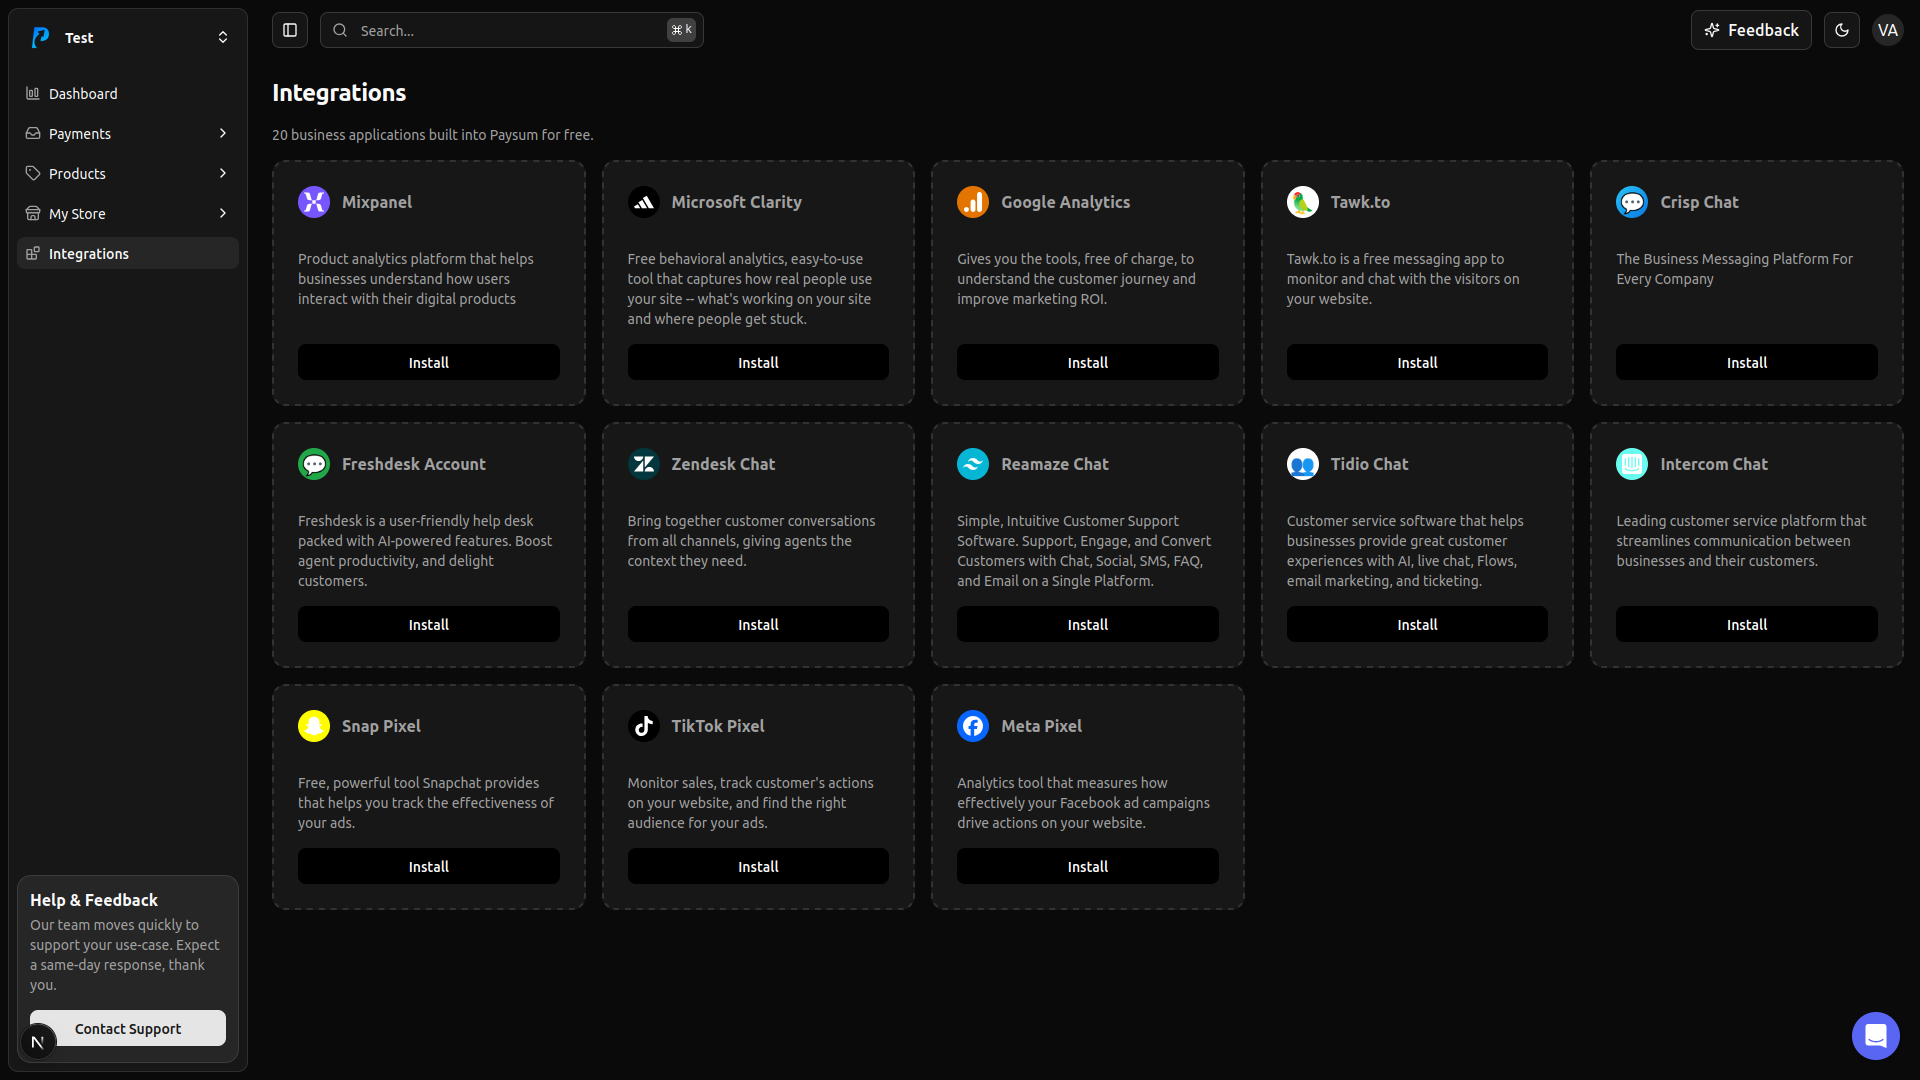Image resolution: width=1920 pixels, height=1080 pixels.
Task: Focus the Search input field
Action: pos(511,30)
